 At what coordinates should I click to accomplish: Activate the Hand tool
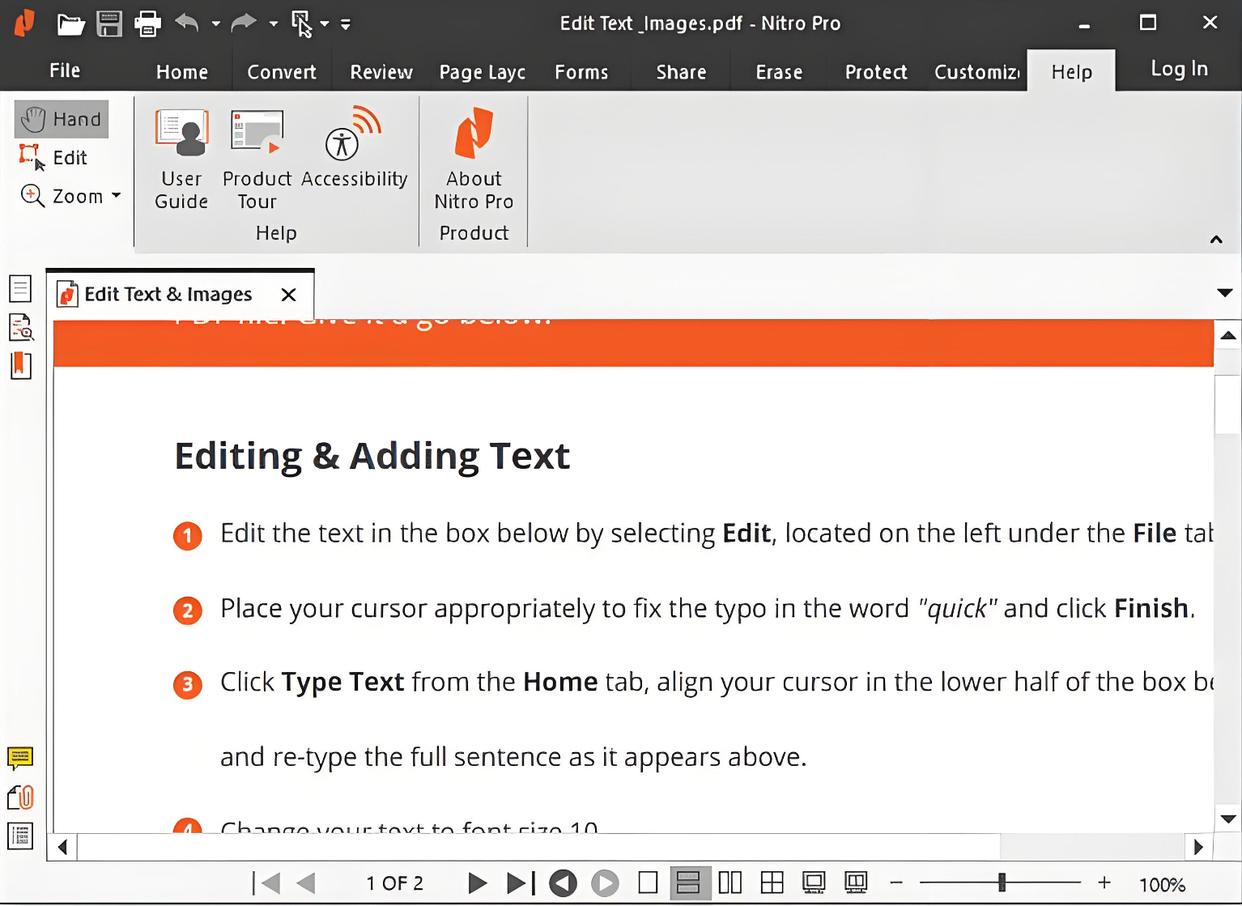(62, 119)
